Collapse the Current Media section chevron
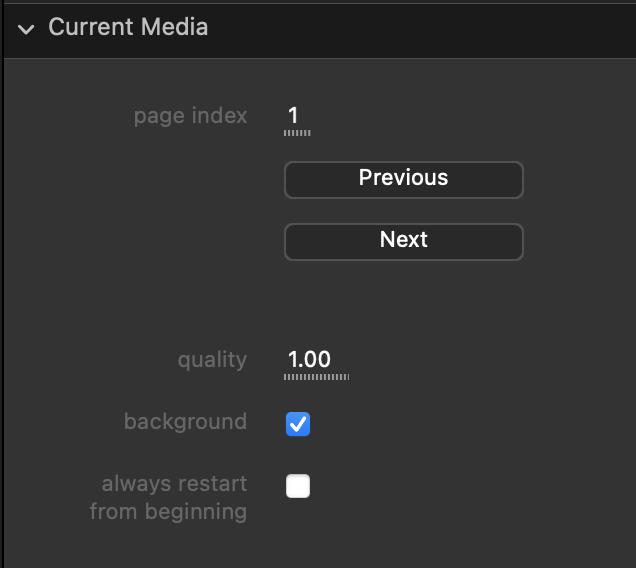Image resolution: width=636 pixels, height=568 pixels. tap(26, 28)
